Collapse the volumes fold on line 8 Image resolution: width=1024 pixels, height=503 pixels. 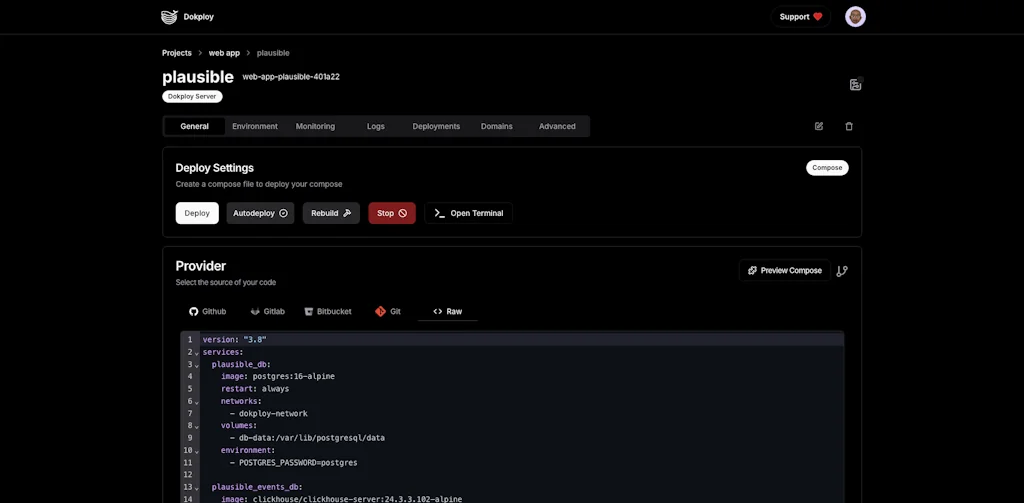pos(197,427)
